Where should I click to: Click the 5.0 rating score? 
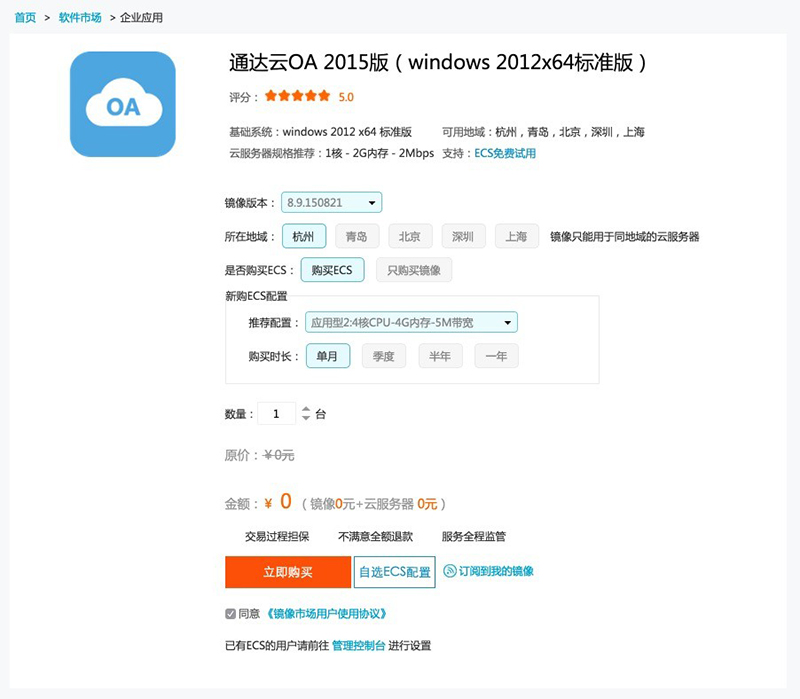click(x=346, y=97)
